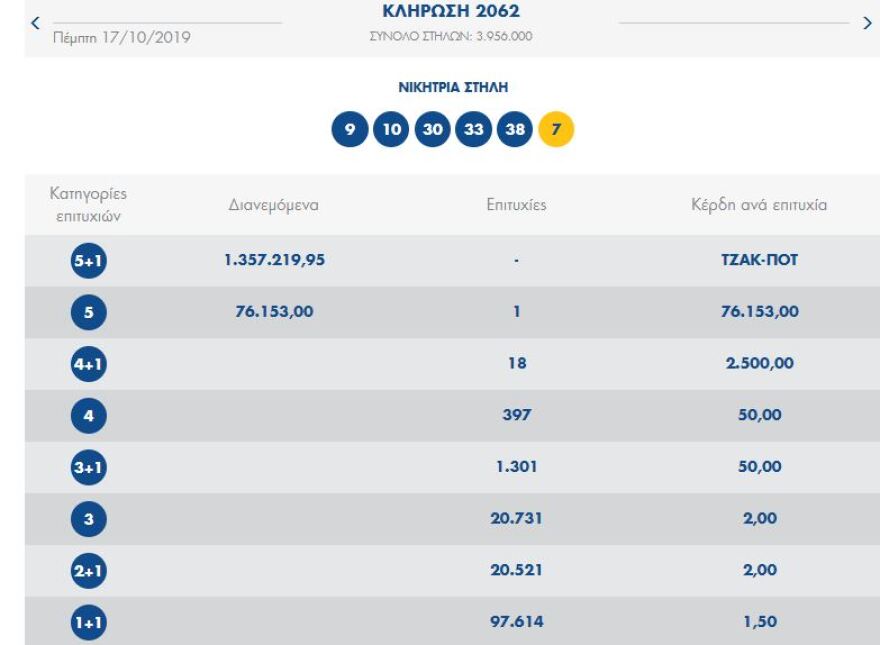Click winning number ball 38
The height and width of the screenshot is (645, 880).
[x=514, y=130]
